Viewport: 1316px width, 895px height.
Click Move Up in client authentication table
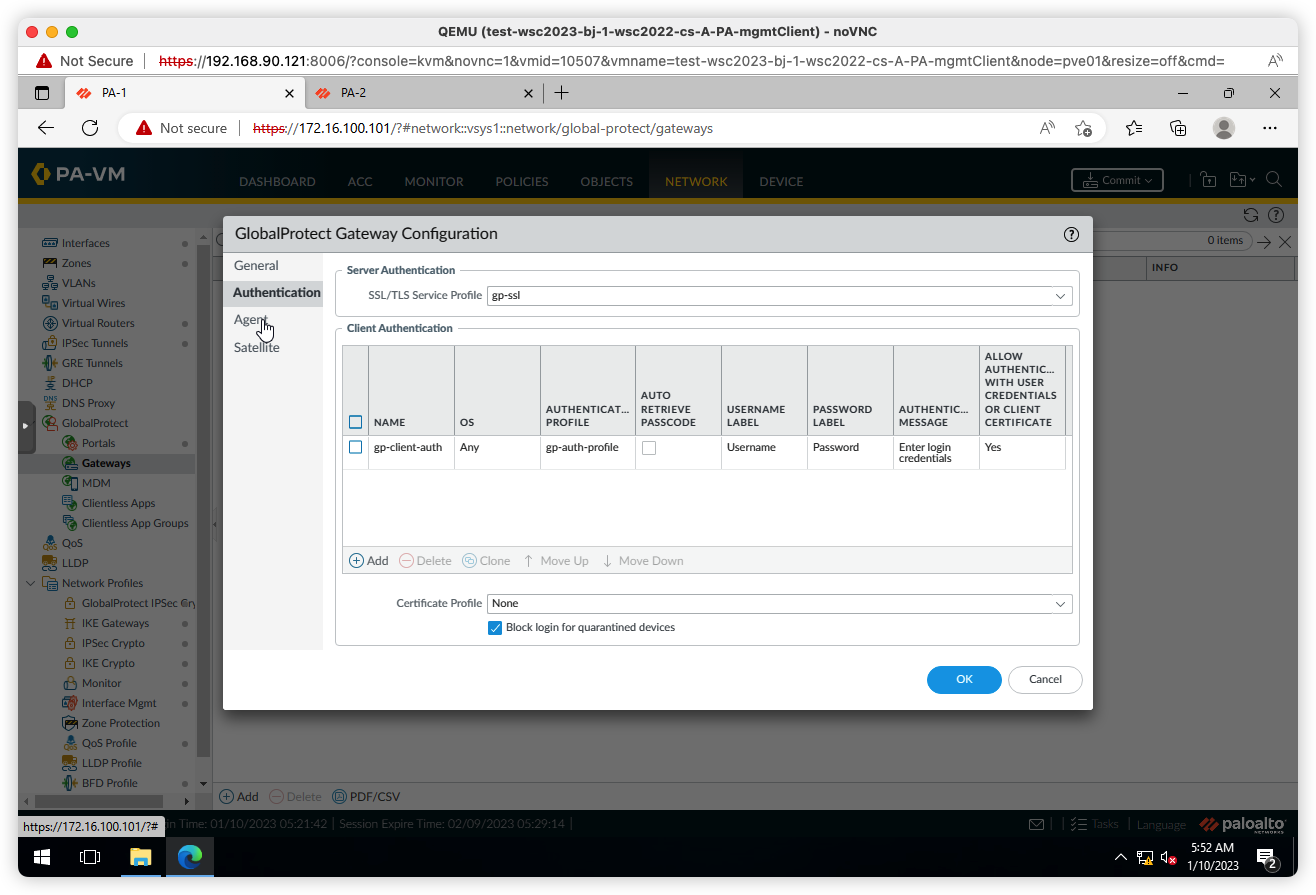(x=556, y=561)
